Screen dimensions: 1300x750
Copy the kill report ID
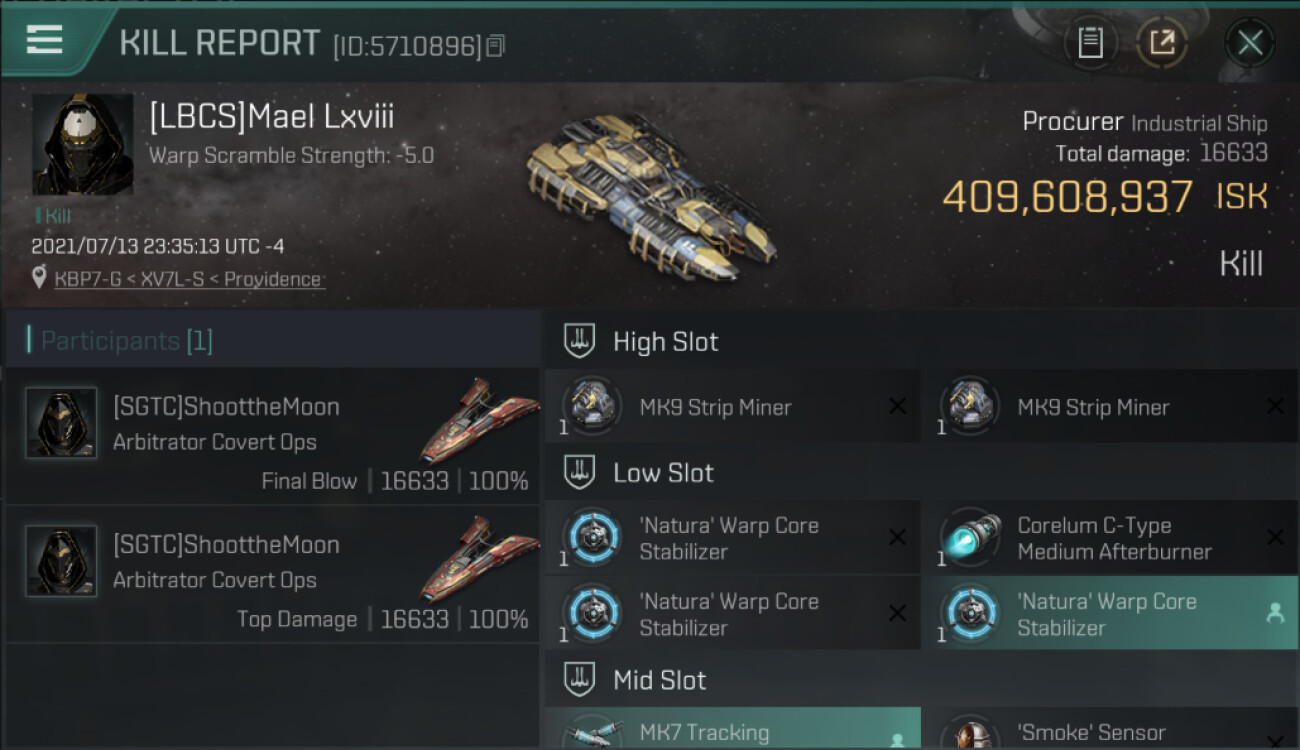496,45
